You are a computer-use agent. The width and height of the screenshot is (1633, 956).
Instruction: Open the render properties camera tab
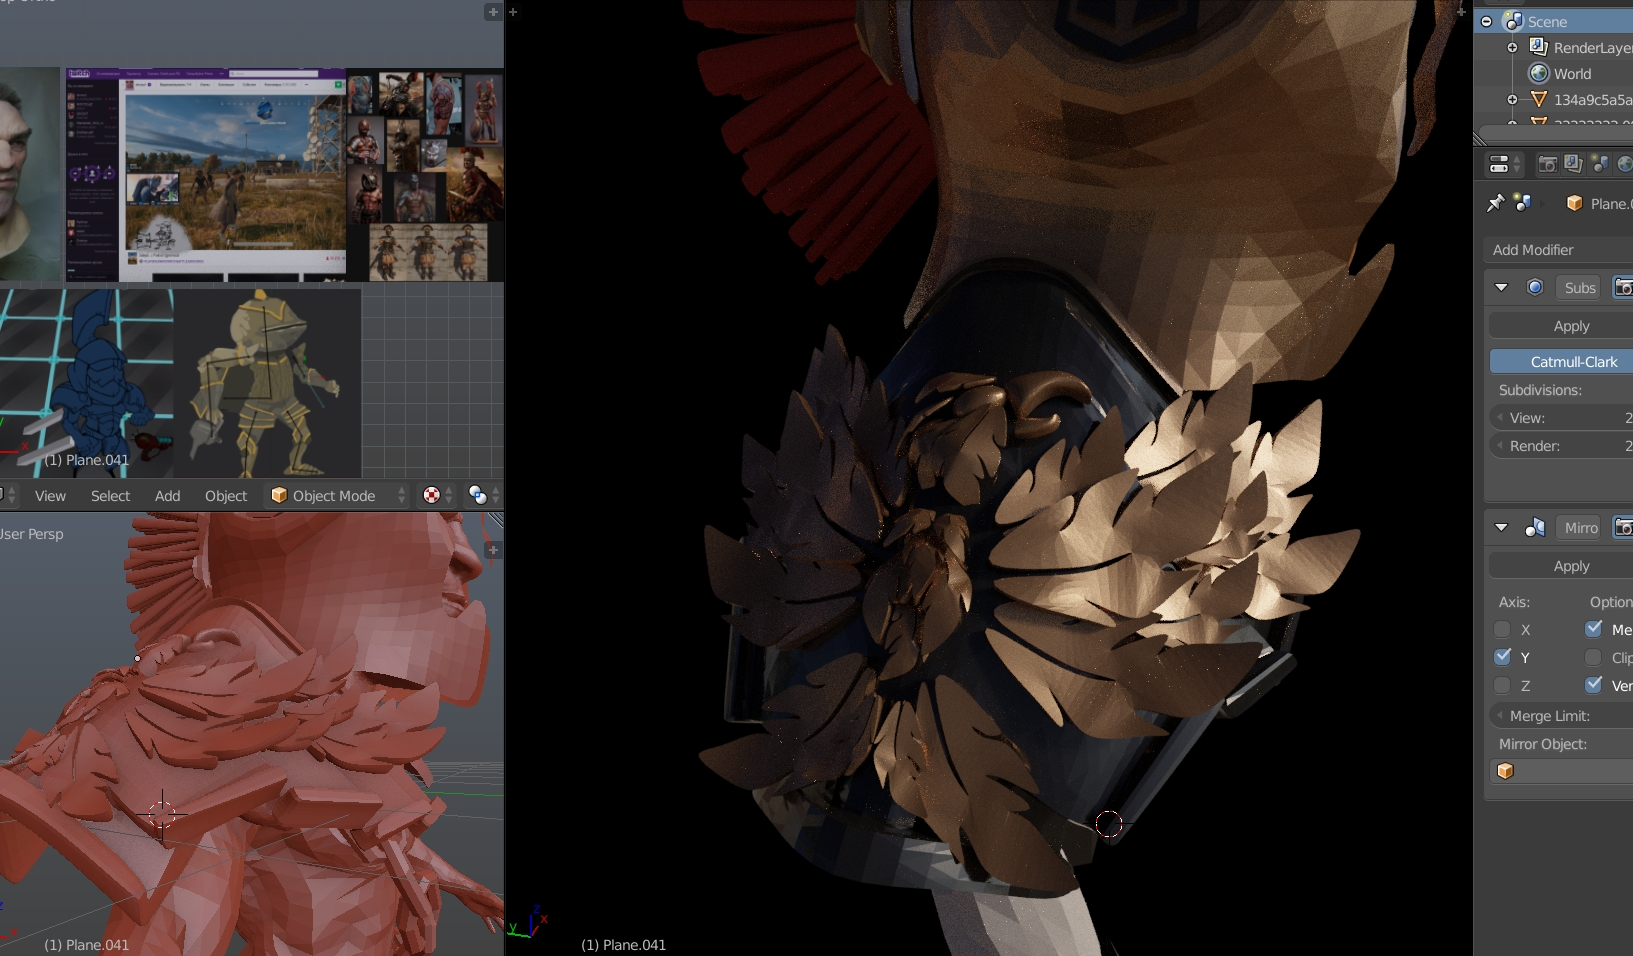click(1547, 164)
